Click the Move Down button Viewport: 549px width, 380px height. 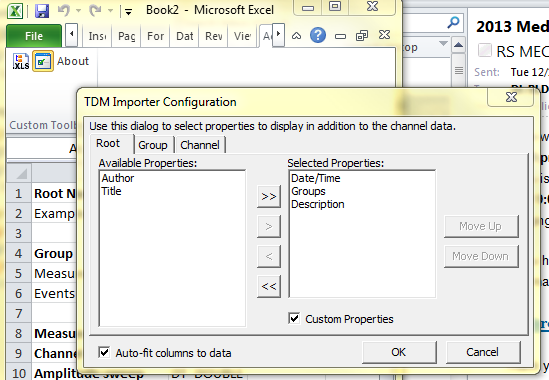pos(481,256)
